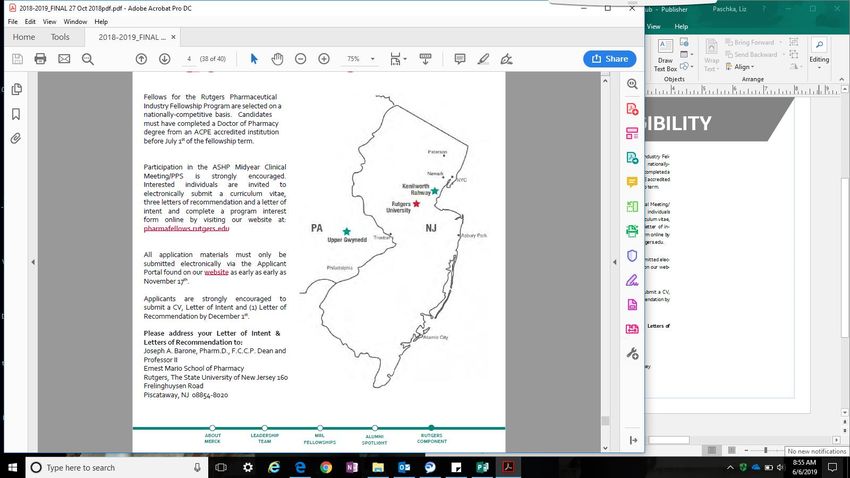Open More Tools wrench icon
Image resolution: width=850 pixels, height=478 pixels.
pos(632,354)
